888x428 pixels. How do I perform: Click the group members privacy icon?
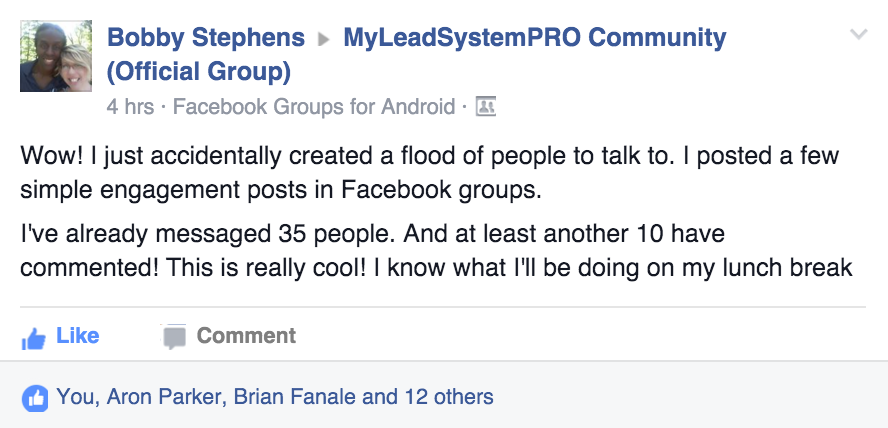[485, 106]
